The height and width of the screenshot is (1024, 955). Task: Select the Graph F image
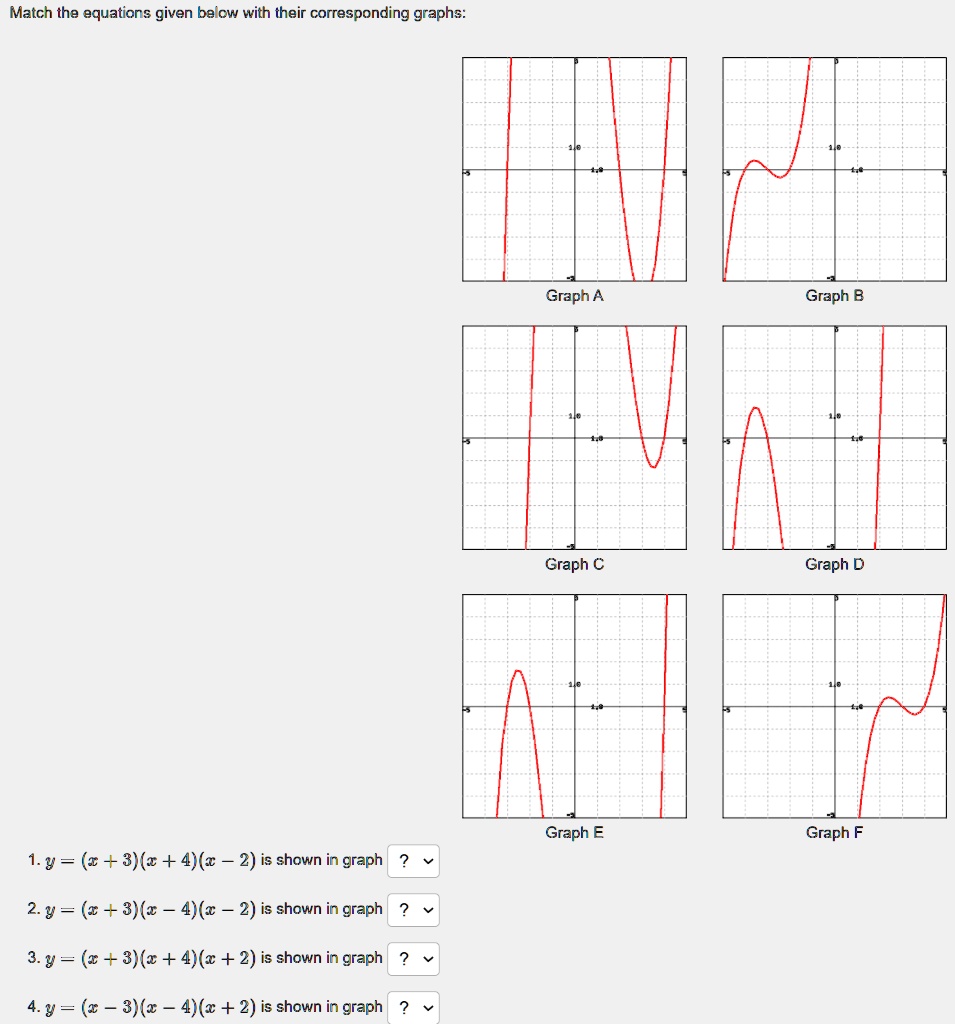pos(833,703)
